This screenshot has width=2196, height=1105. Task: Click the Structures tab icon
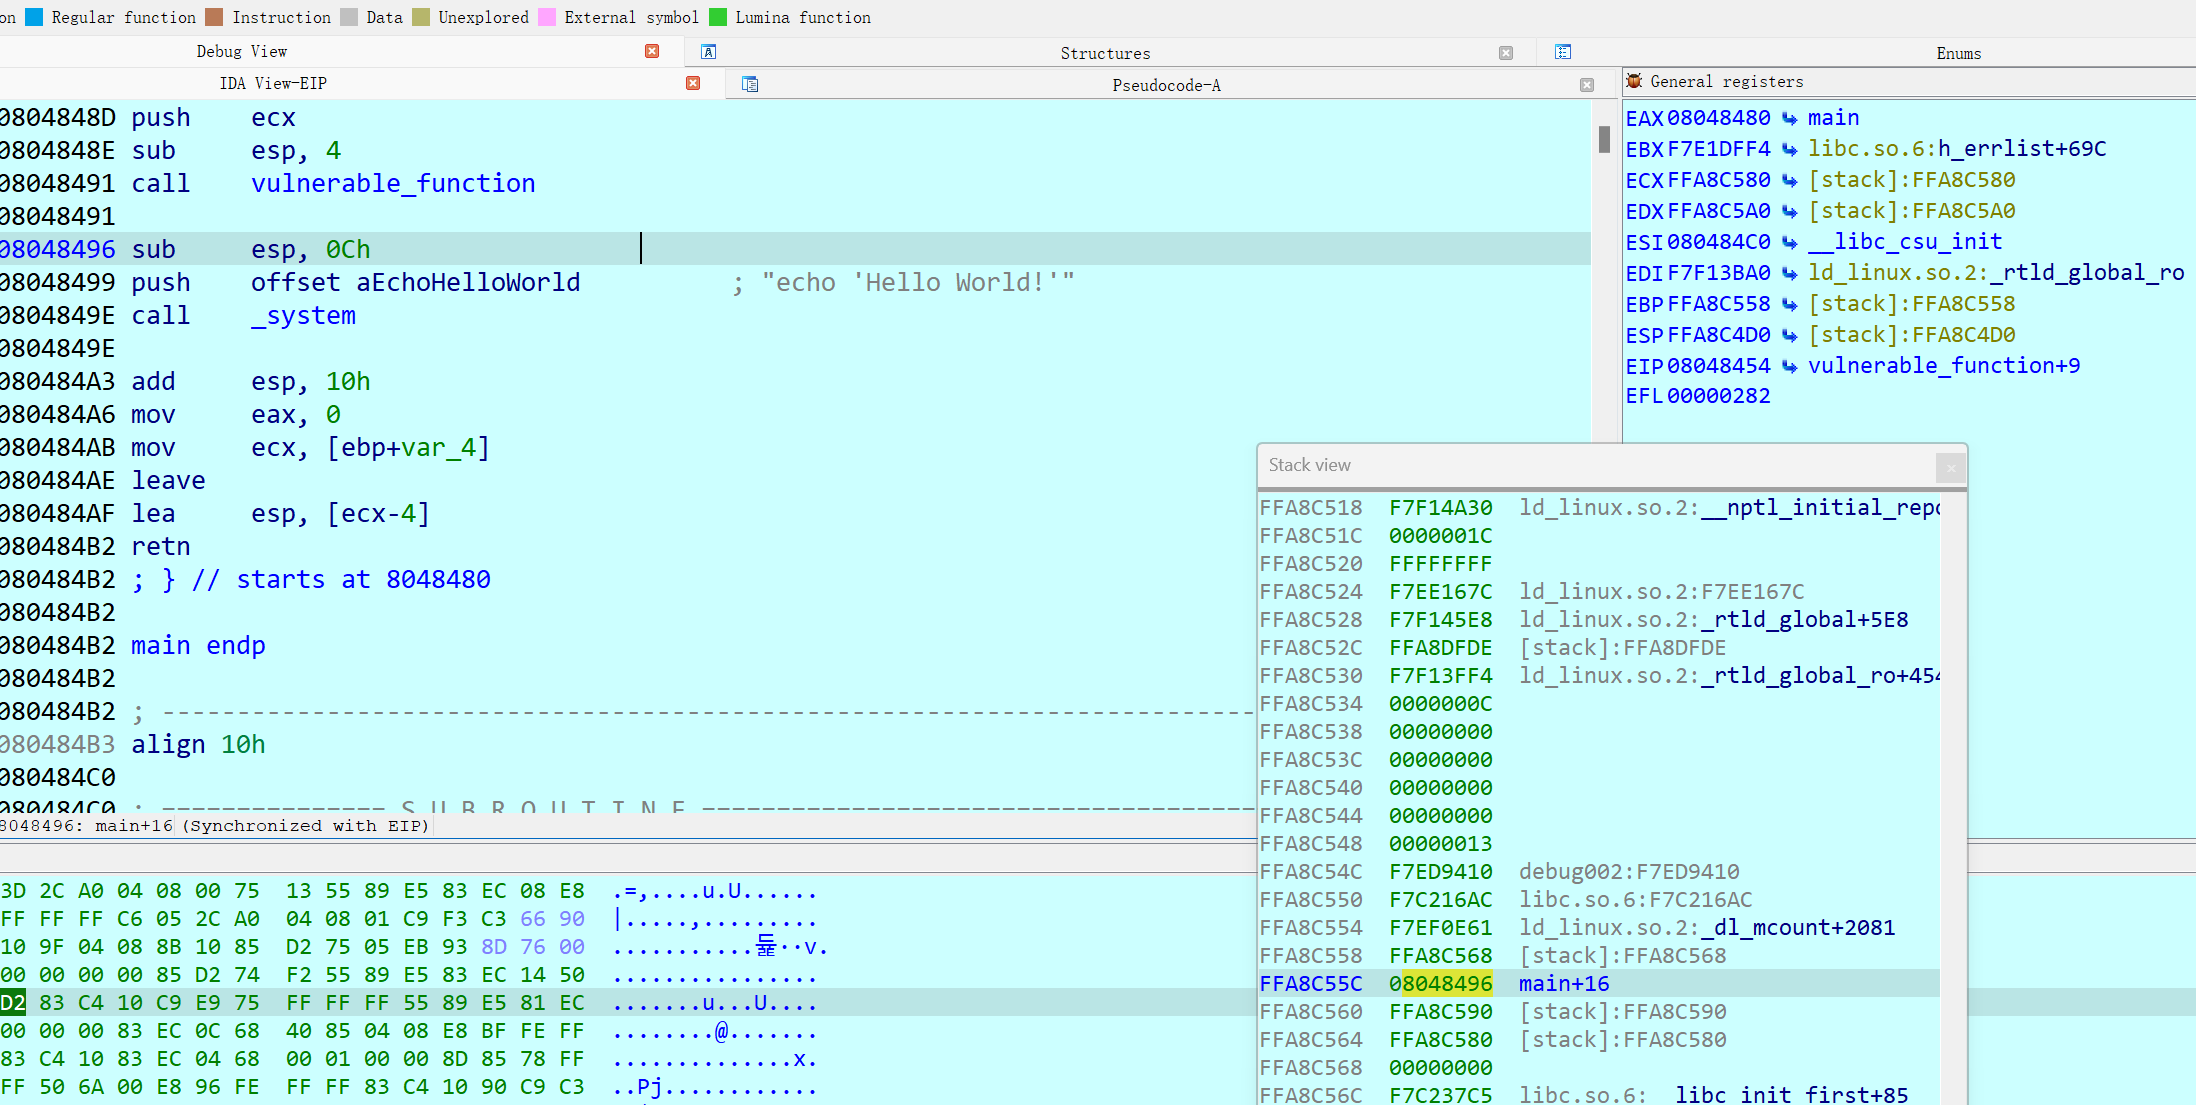[x=709, y=52]
